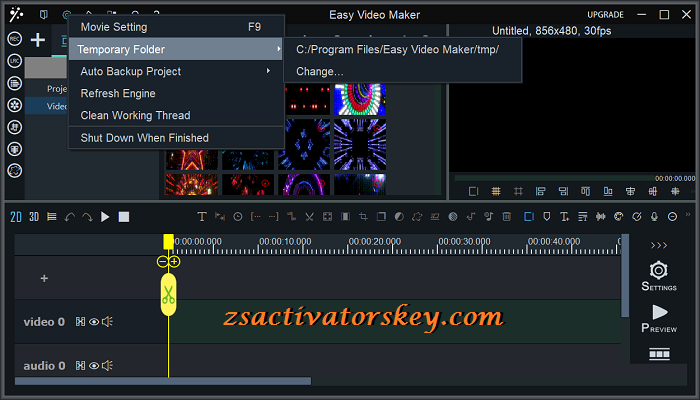Select Refresh Engine from the menu
Screen dimensions: 700x400
(x=176, y=93)
